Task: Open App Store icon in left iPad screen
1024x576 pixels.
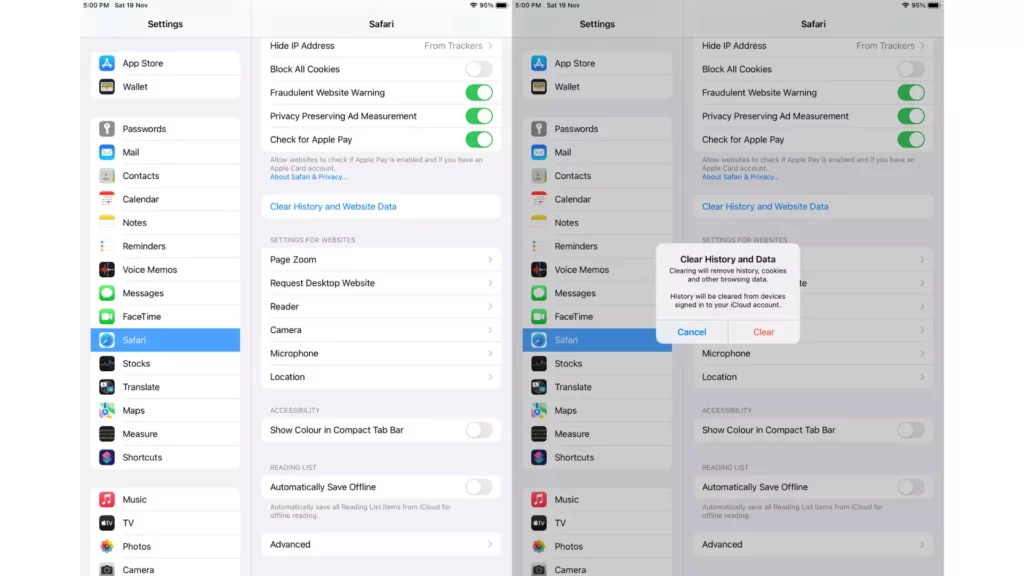Action: (x=106, y=63)
